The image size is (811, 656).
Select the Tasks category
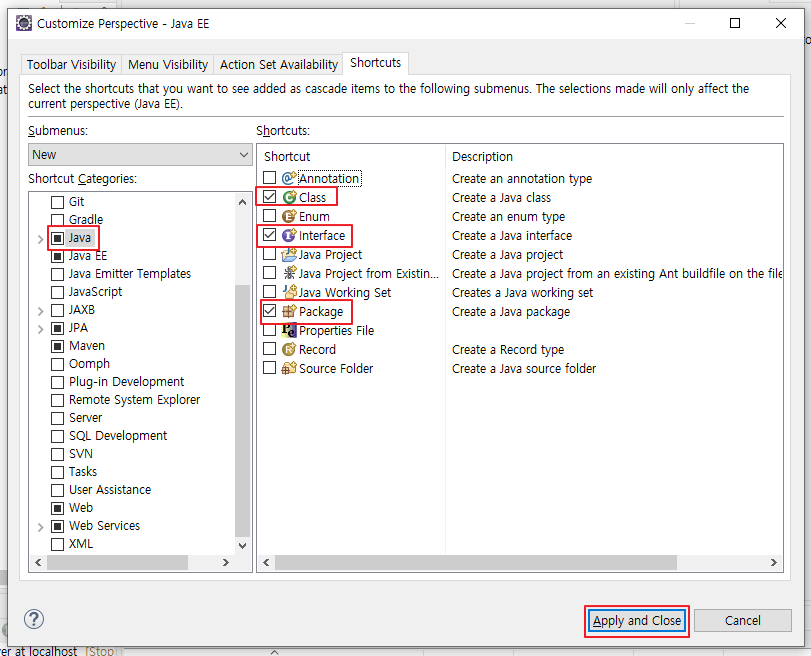tap(83, 472)
